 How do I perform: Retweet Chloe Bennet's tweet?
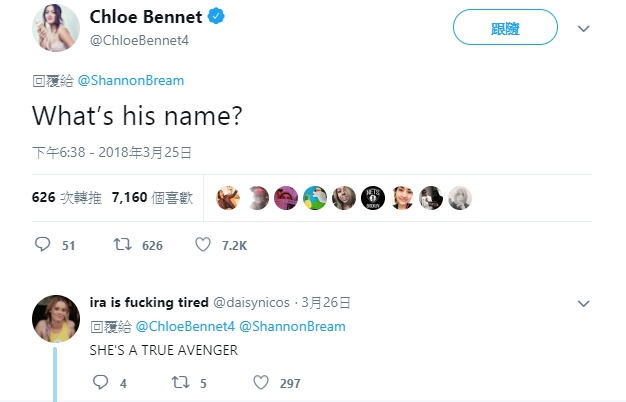(122, 244)
